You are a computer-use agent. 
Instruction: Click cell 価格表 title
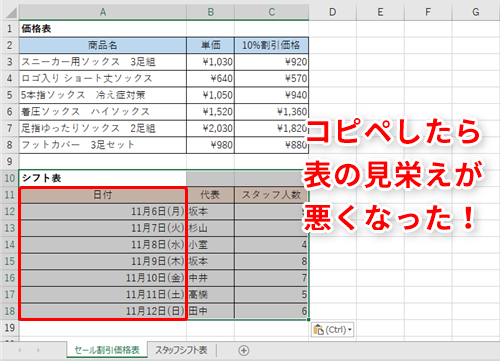[x=103, y=29]
